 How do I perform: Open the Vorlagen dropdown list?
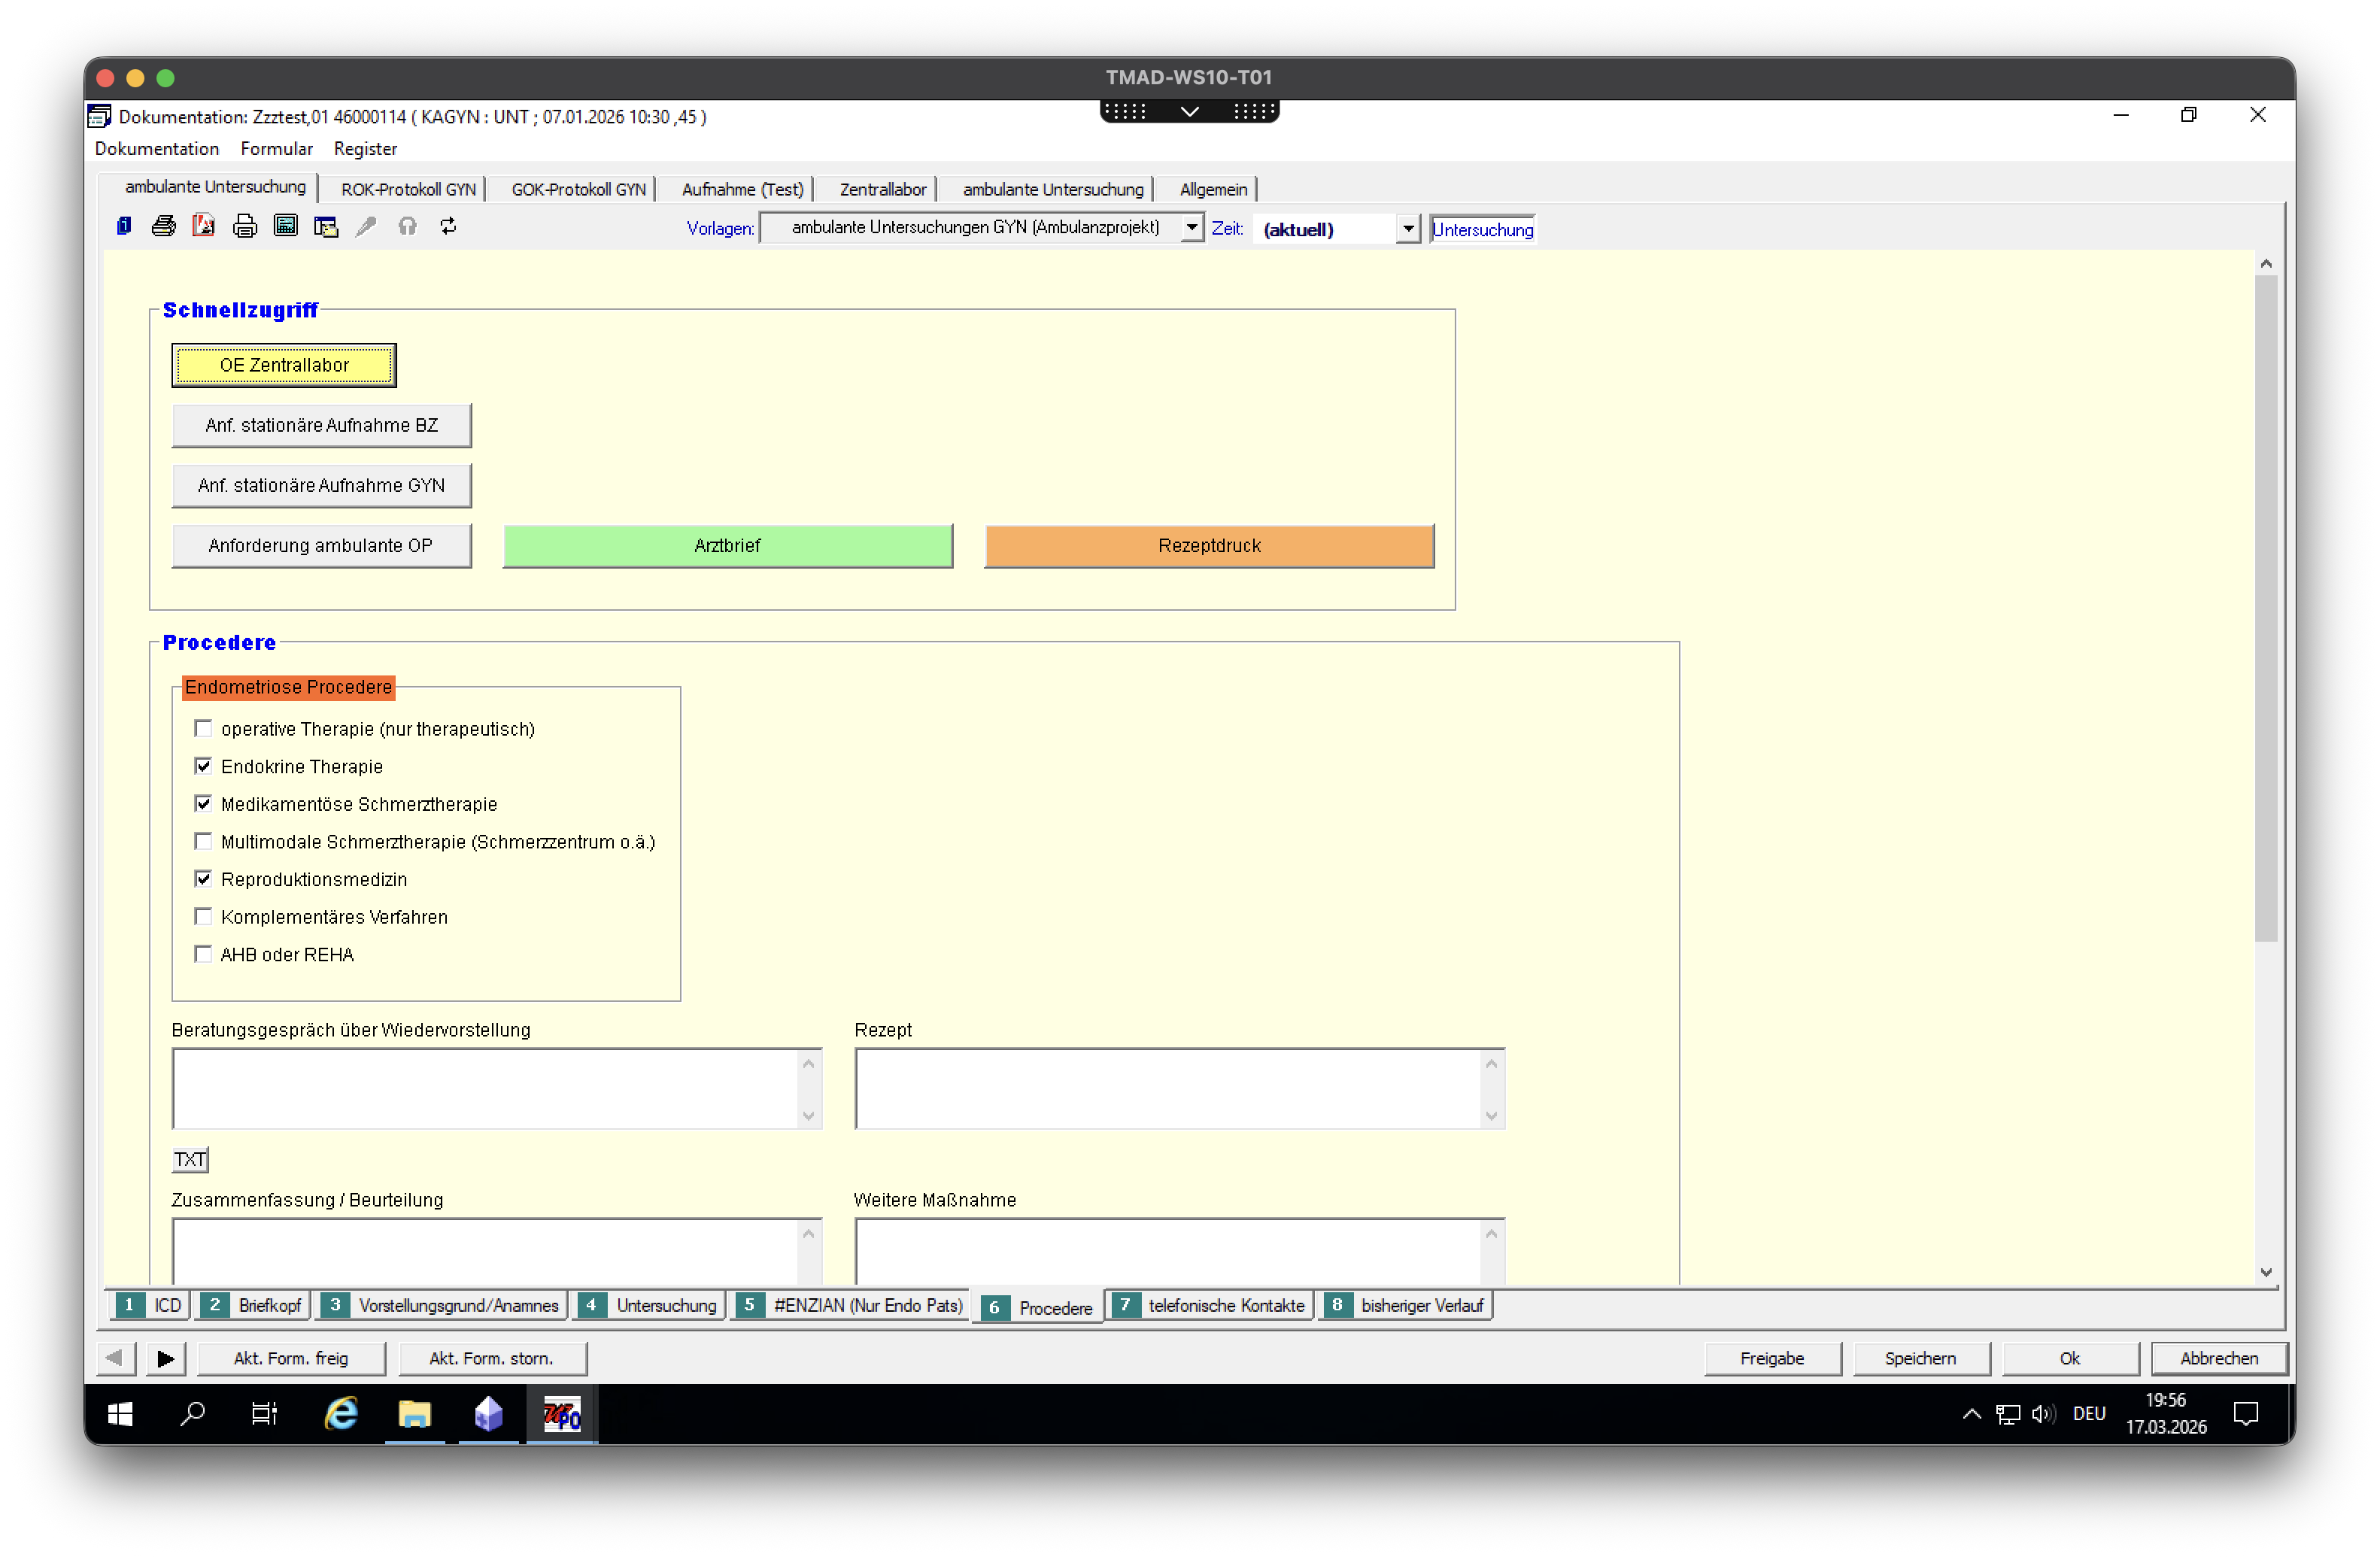pyautogui.click(x=1191, y=228)
